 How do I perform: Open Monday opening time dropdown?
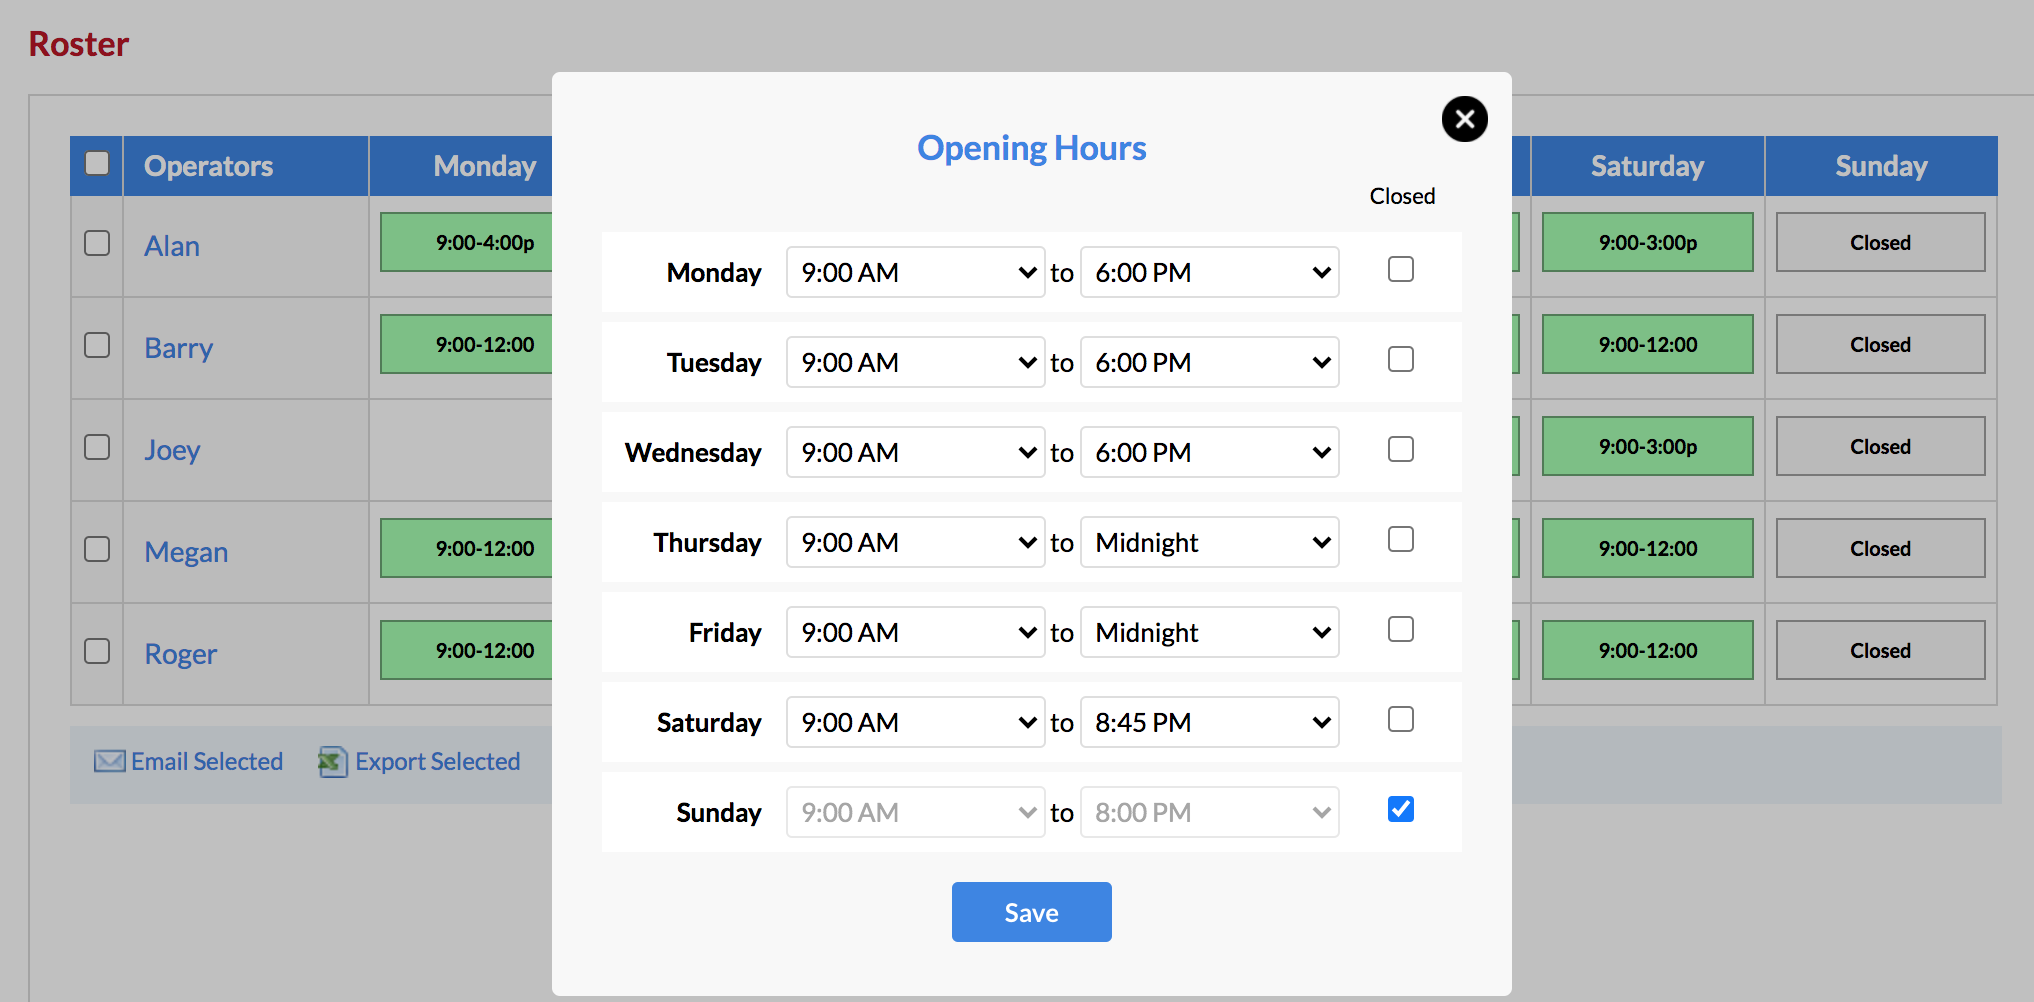coord(915,272)
